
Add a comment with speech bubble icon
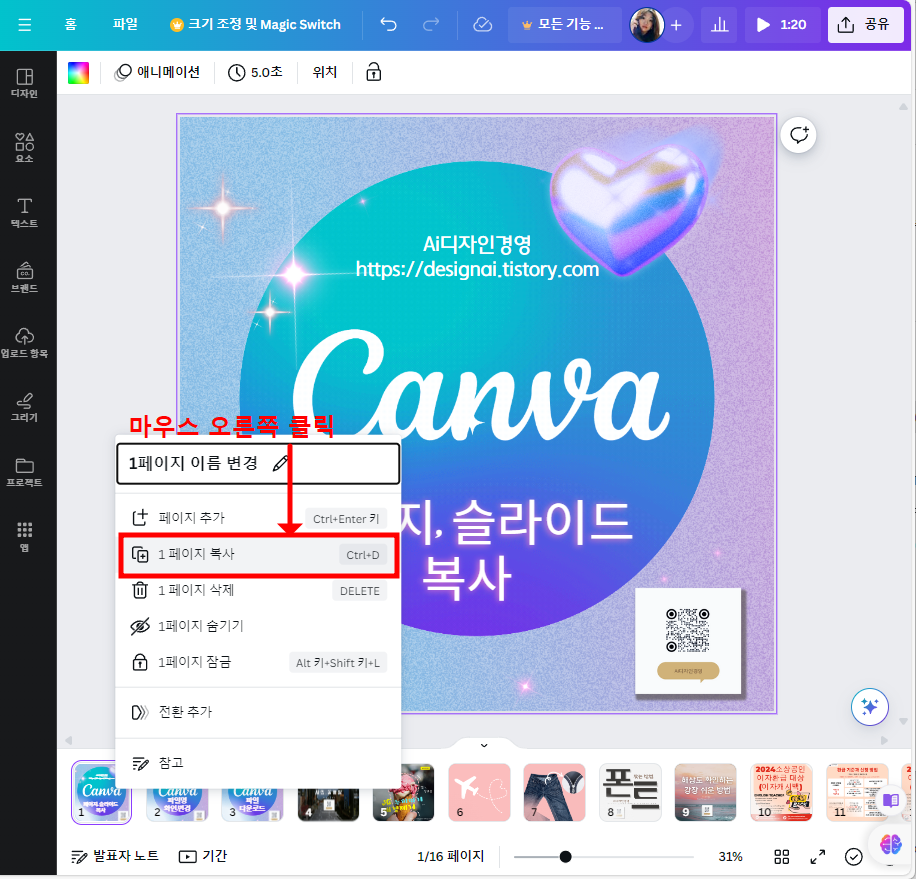pos(799,135)
